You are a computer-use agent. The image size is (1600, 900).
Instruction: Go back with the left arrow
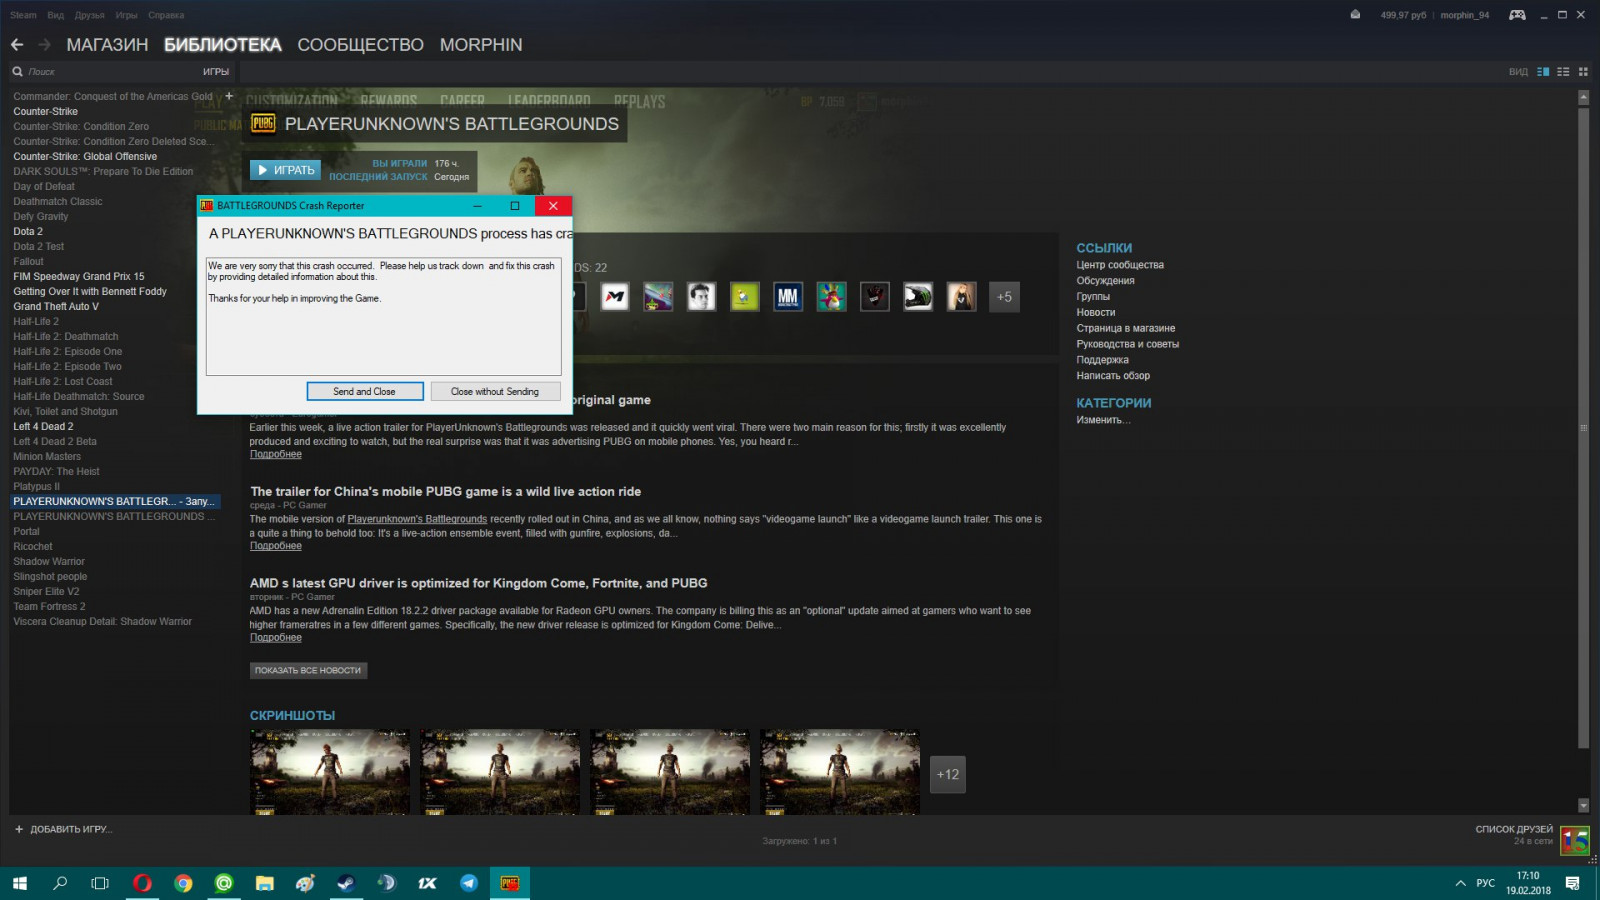pos(17,44)
